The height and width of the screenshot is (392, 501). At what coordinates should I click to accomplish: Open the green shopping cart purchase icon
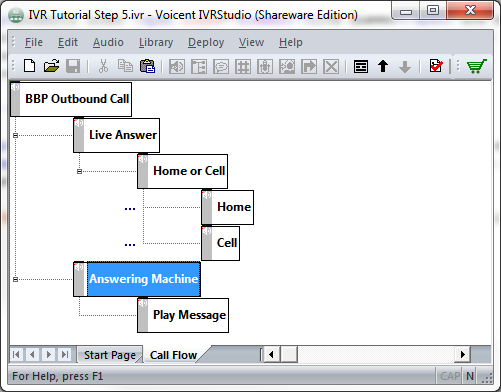tap(477, 66)
